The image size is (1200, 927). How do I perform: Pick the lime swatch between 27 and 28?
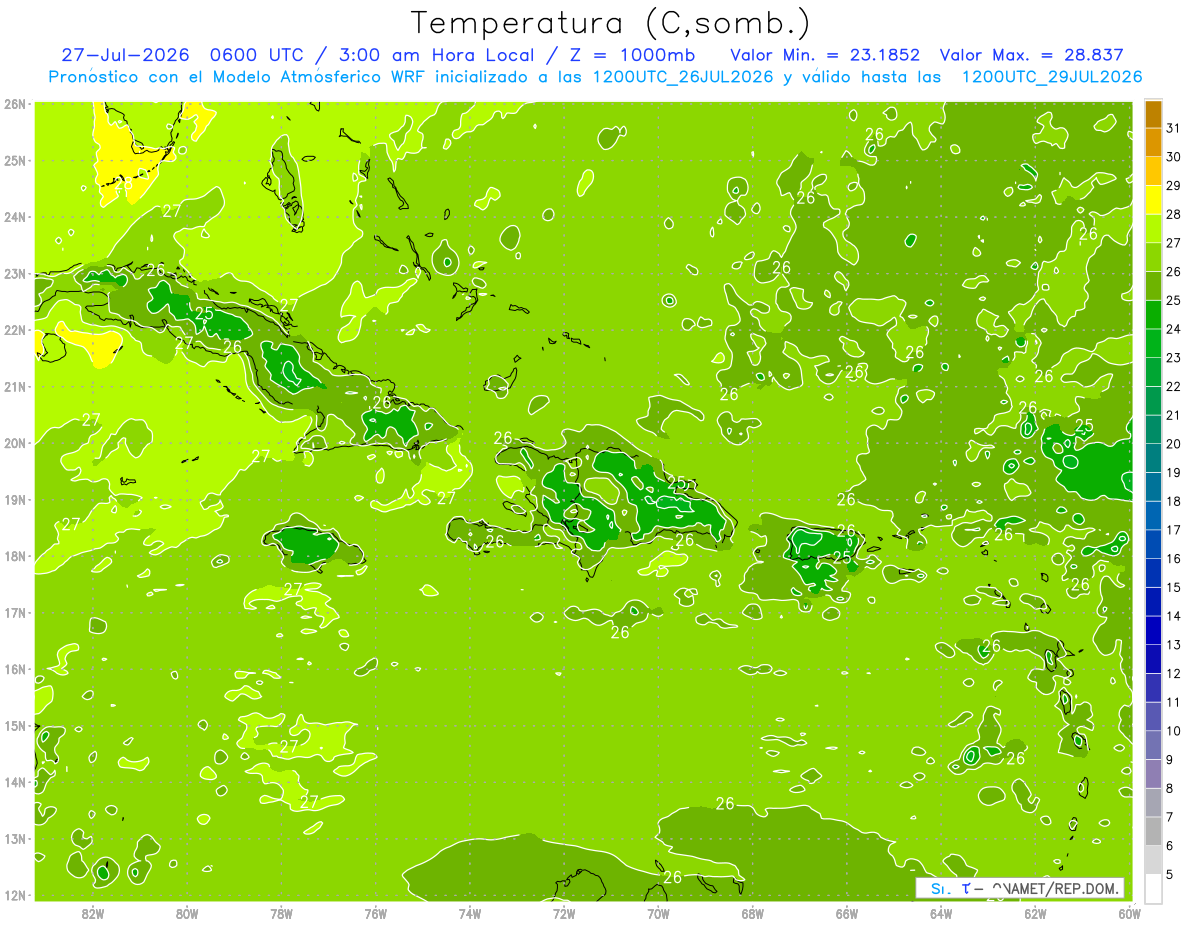tap(1154, 230)
